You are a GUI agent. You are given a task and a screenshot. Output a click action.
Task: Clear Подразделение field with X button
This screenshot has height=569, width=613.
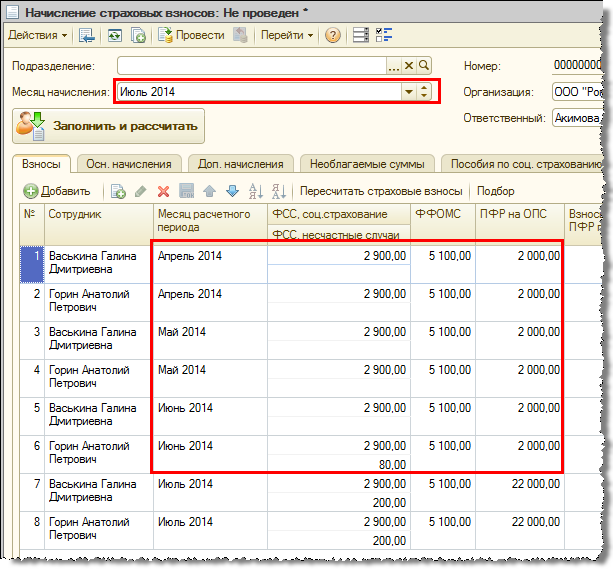(x=408, y=66)
